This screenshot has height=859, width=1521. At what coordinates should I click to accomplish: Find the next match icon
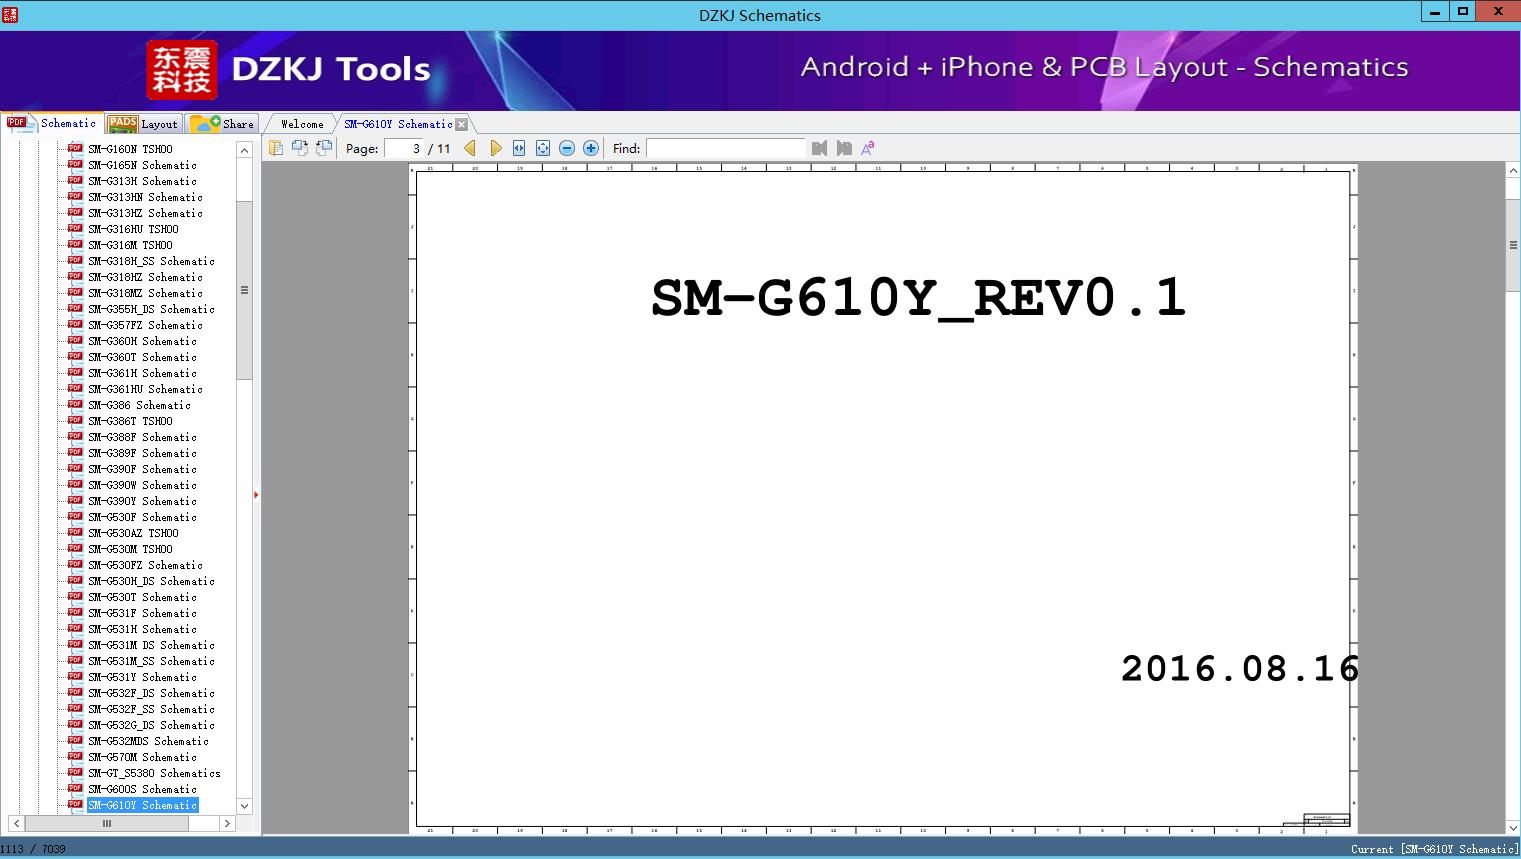[844, 148]
